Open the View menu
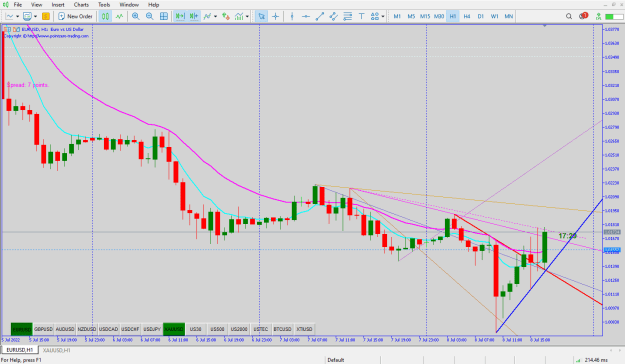The height and width of the screenshot is (364, 625). [x=36, y=5]
